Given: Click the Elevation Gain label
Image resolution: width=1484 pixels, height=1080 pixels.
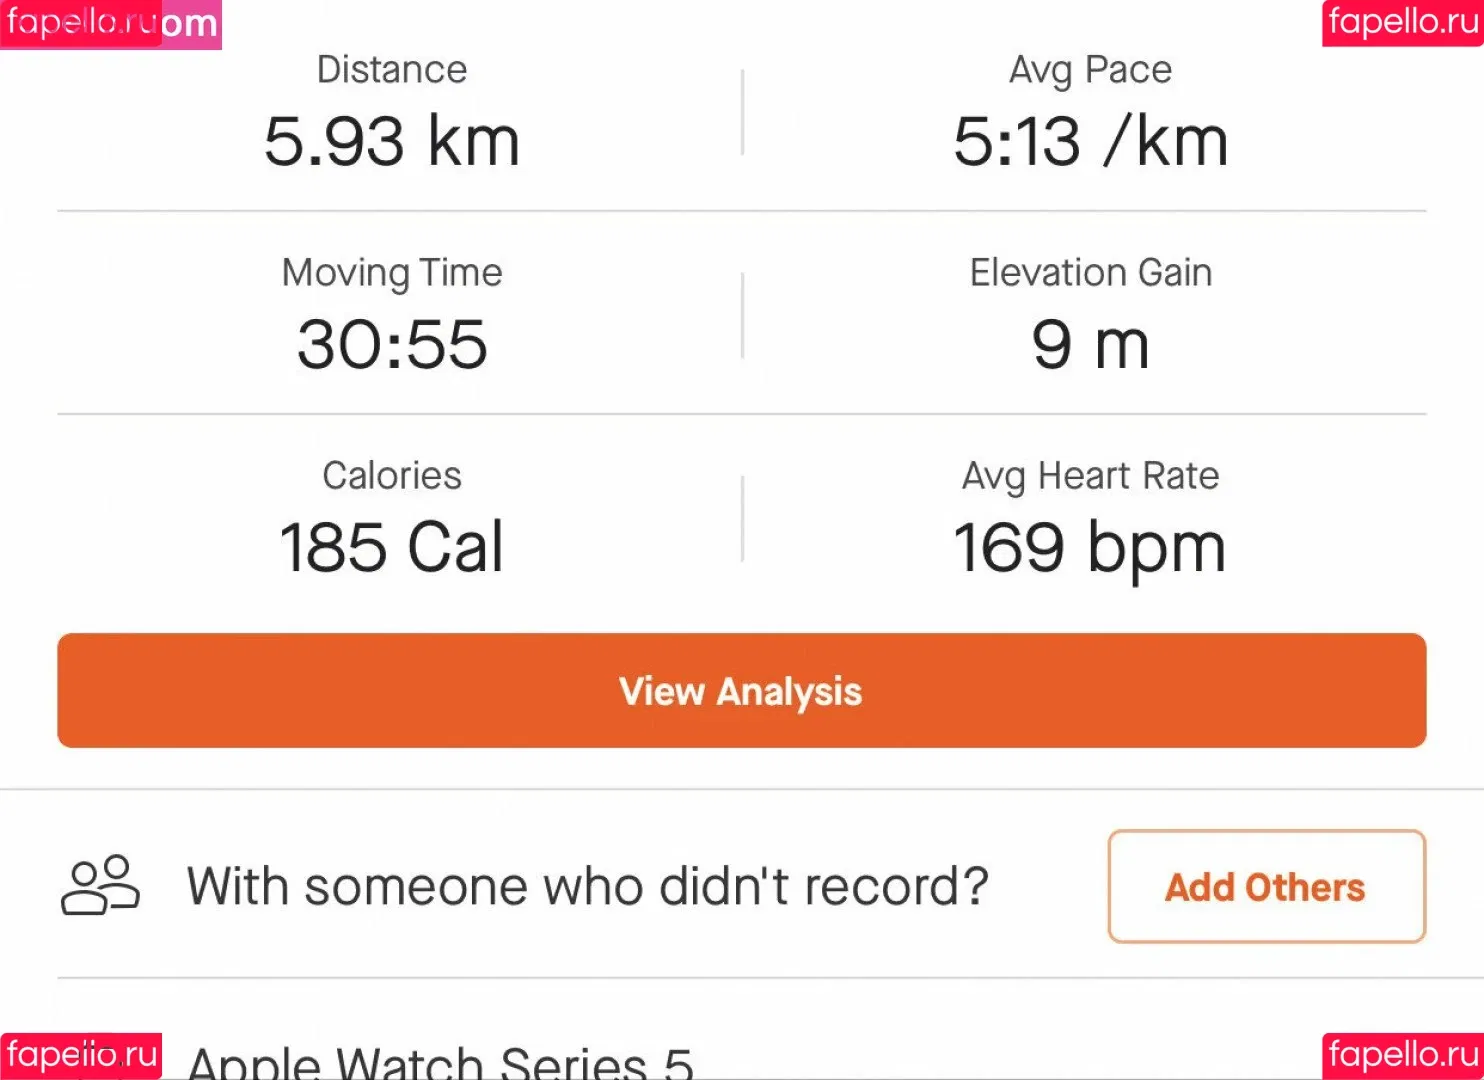Looking at the screenshot, I should pyautogui.click(x=1090, y=272).
